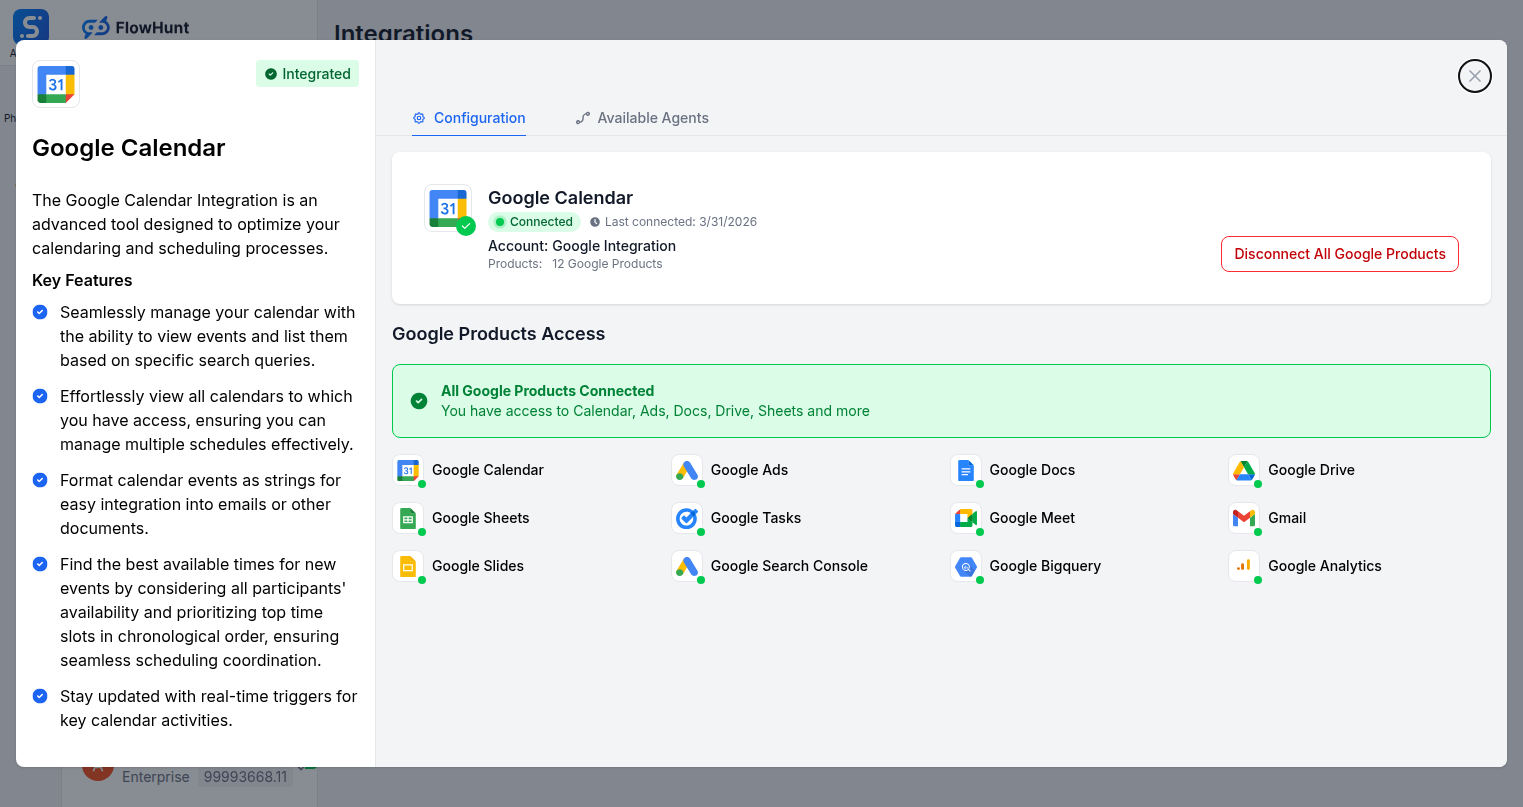The height and width of the screenshot is (807, 1523).
Task: Click the Integrated status badge
Action: (x=307, y=73)
